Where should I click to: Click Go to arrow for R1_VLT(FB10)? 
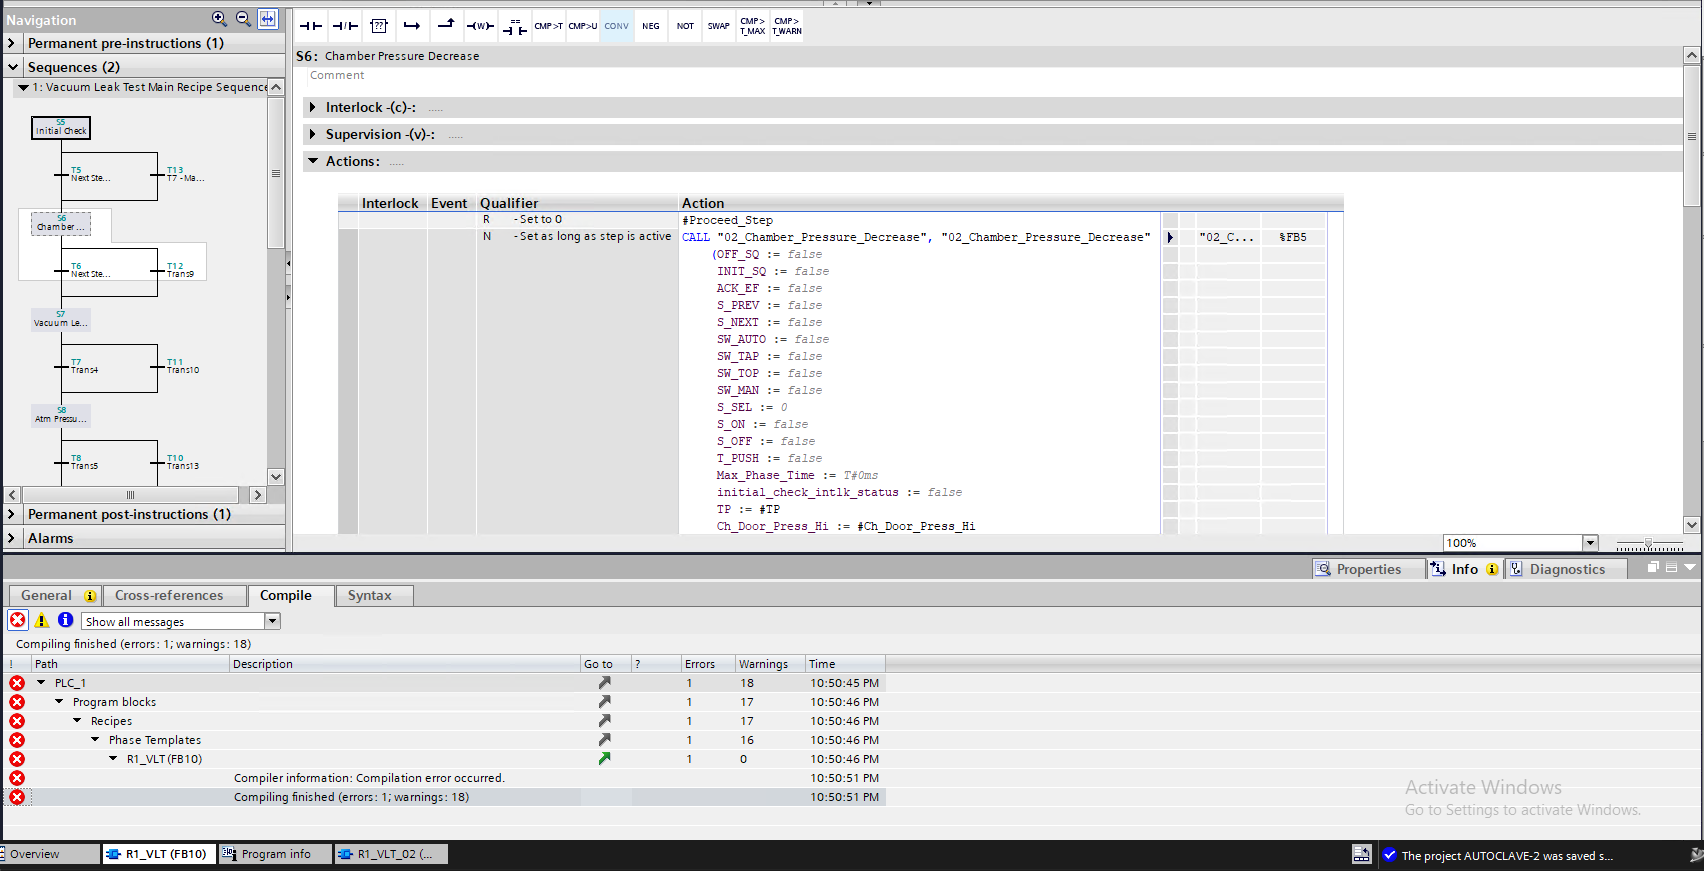click(604, 759)
